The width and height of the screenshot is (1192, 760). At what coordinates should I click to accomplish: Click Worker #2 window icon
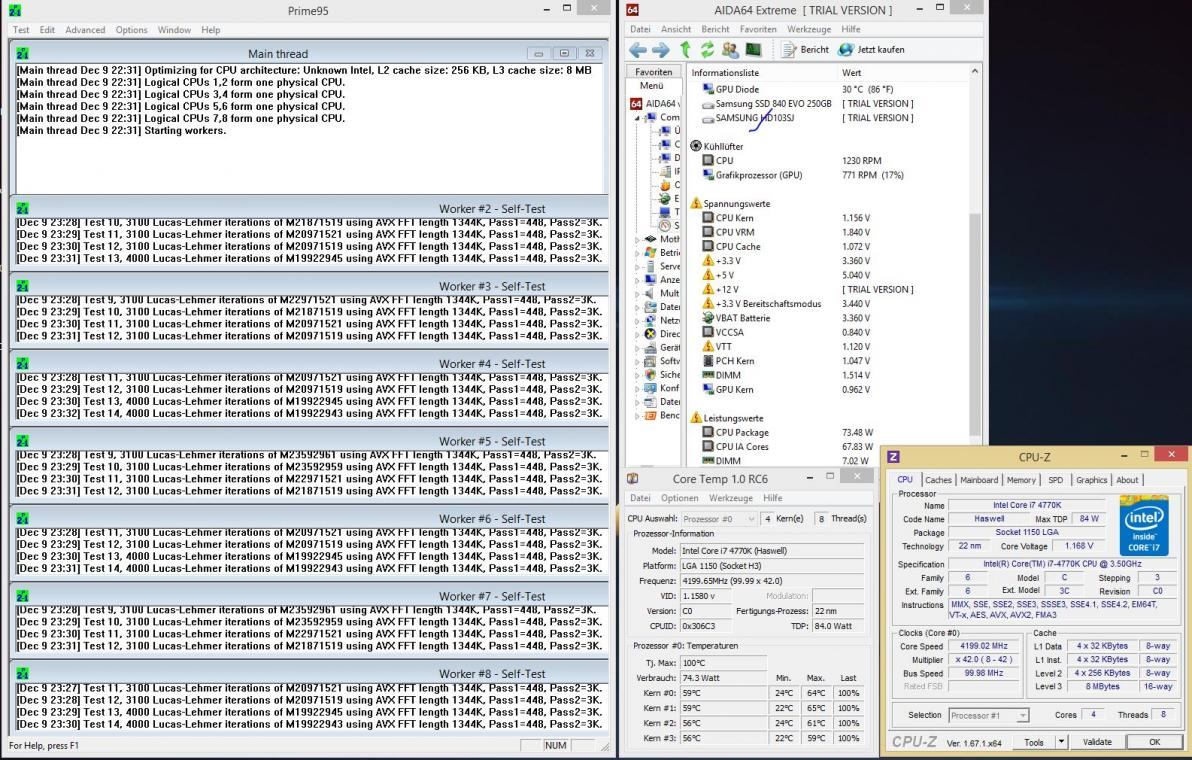(x=22, y=208)
